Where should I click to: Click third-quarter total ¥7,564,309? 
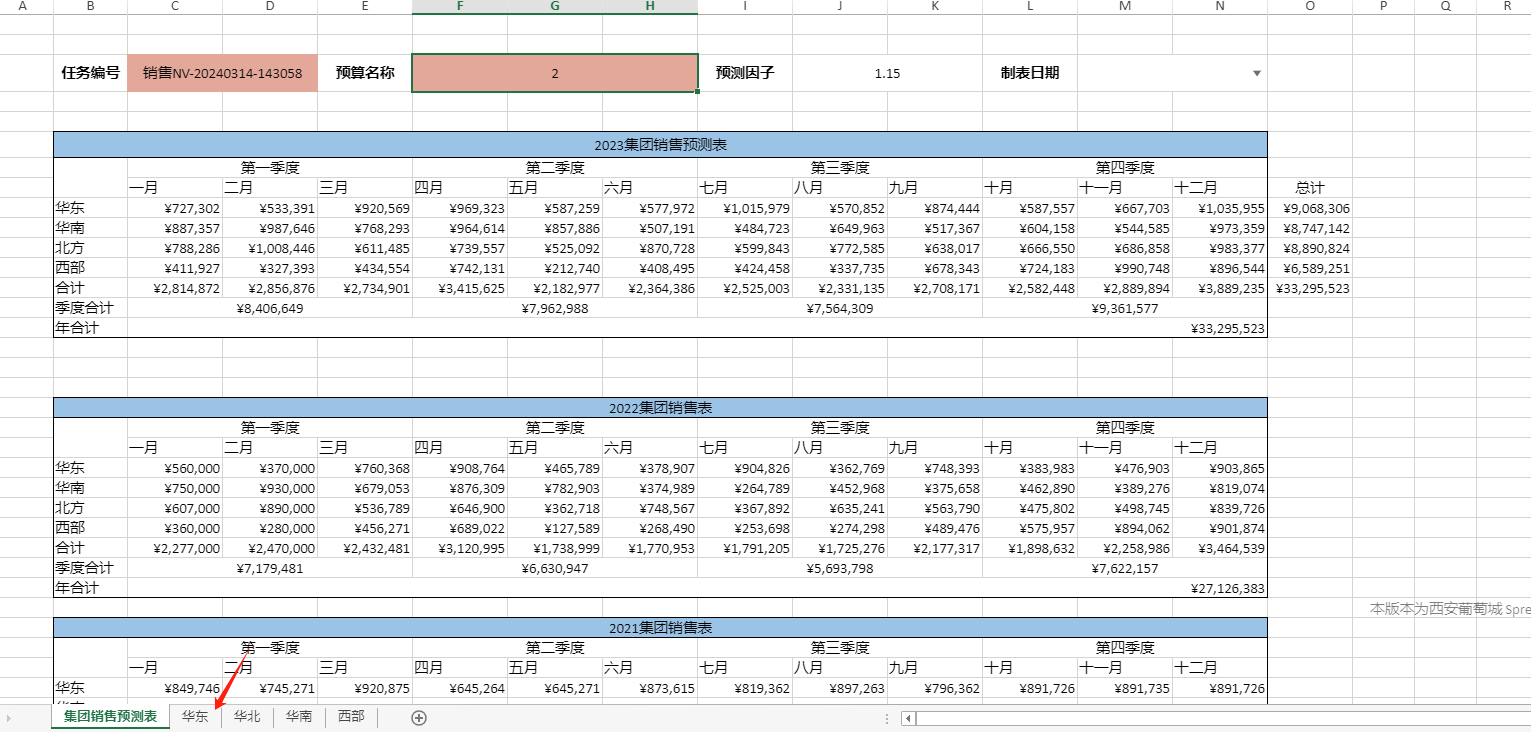(x=840, y=309)
